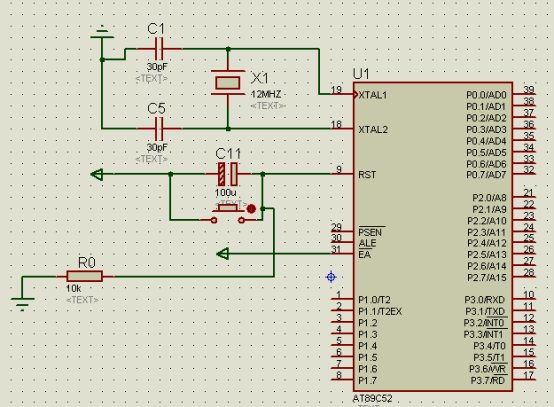554x407 pixels.
Task: Click the 30pF value under C5
Action: 157,147
